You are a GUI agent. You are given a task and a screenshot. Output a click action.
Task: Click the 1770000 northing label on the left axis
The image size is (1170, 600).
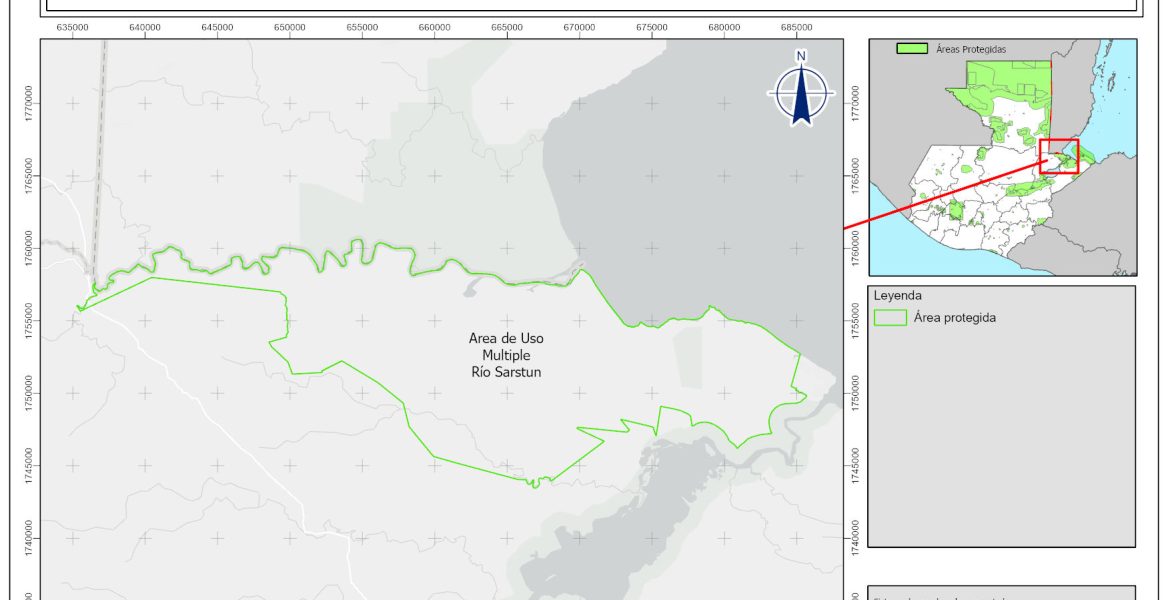point(27,102)
